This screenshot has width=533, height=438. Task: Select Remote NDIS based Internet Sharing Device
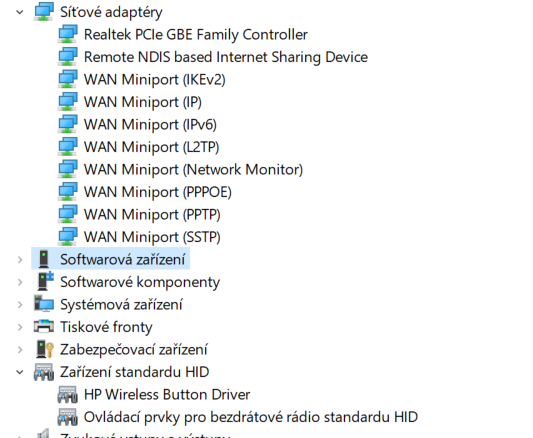226,57
